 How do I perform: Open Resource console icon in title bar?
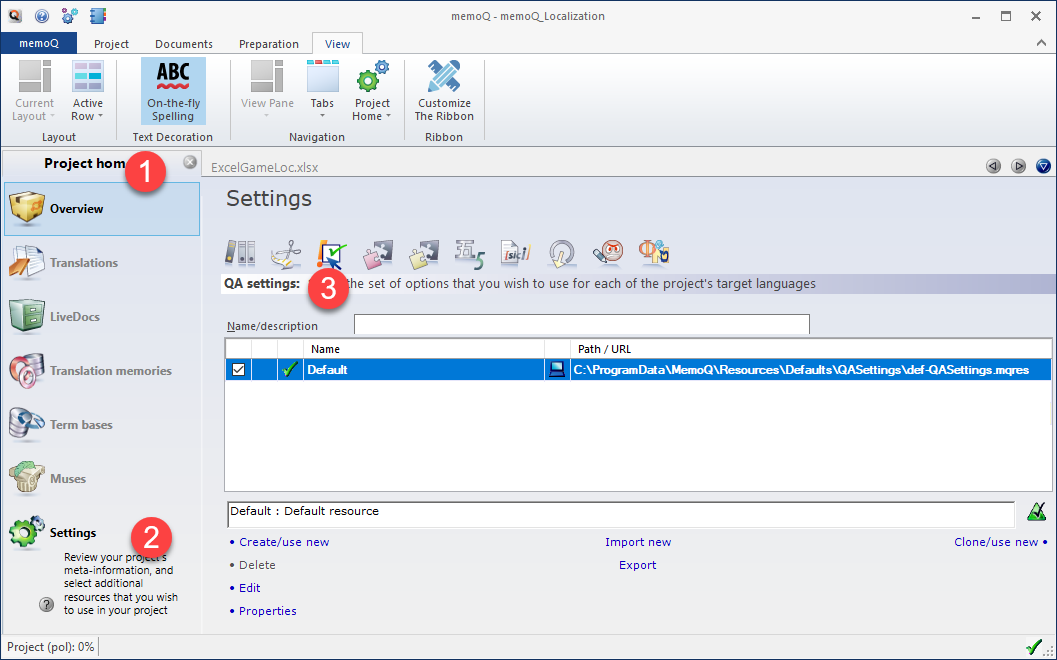coord(98,16)
